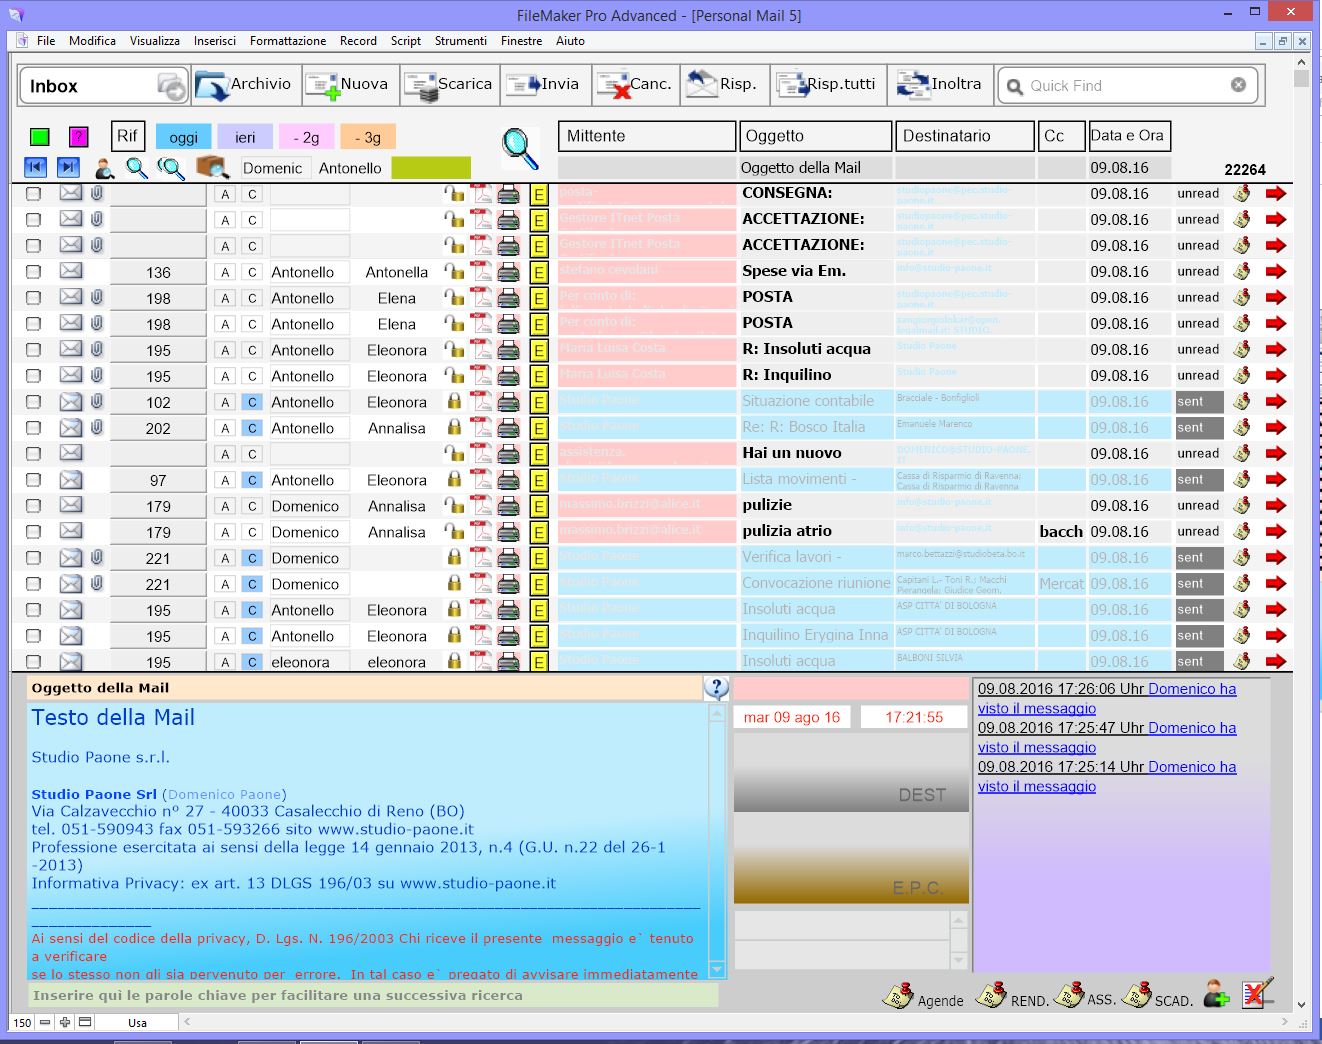Click the help question mark bubble

[716, 688]
